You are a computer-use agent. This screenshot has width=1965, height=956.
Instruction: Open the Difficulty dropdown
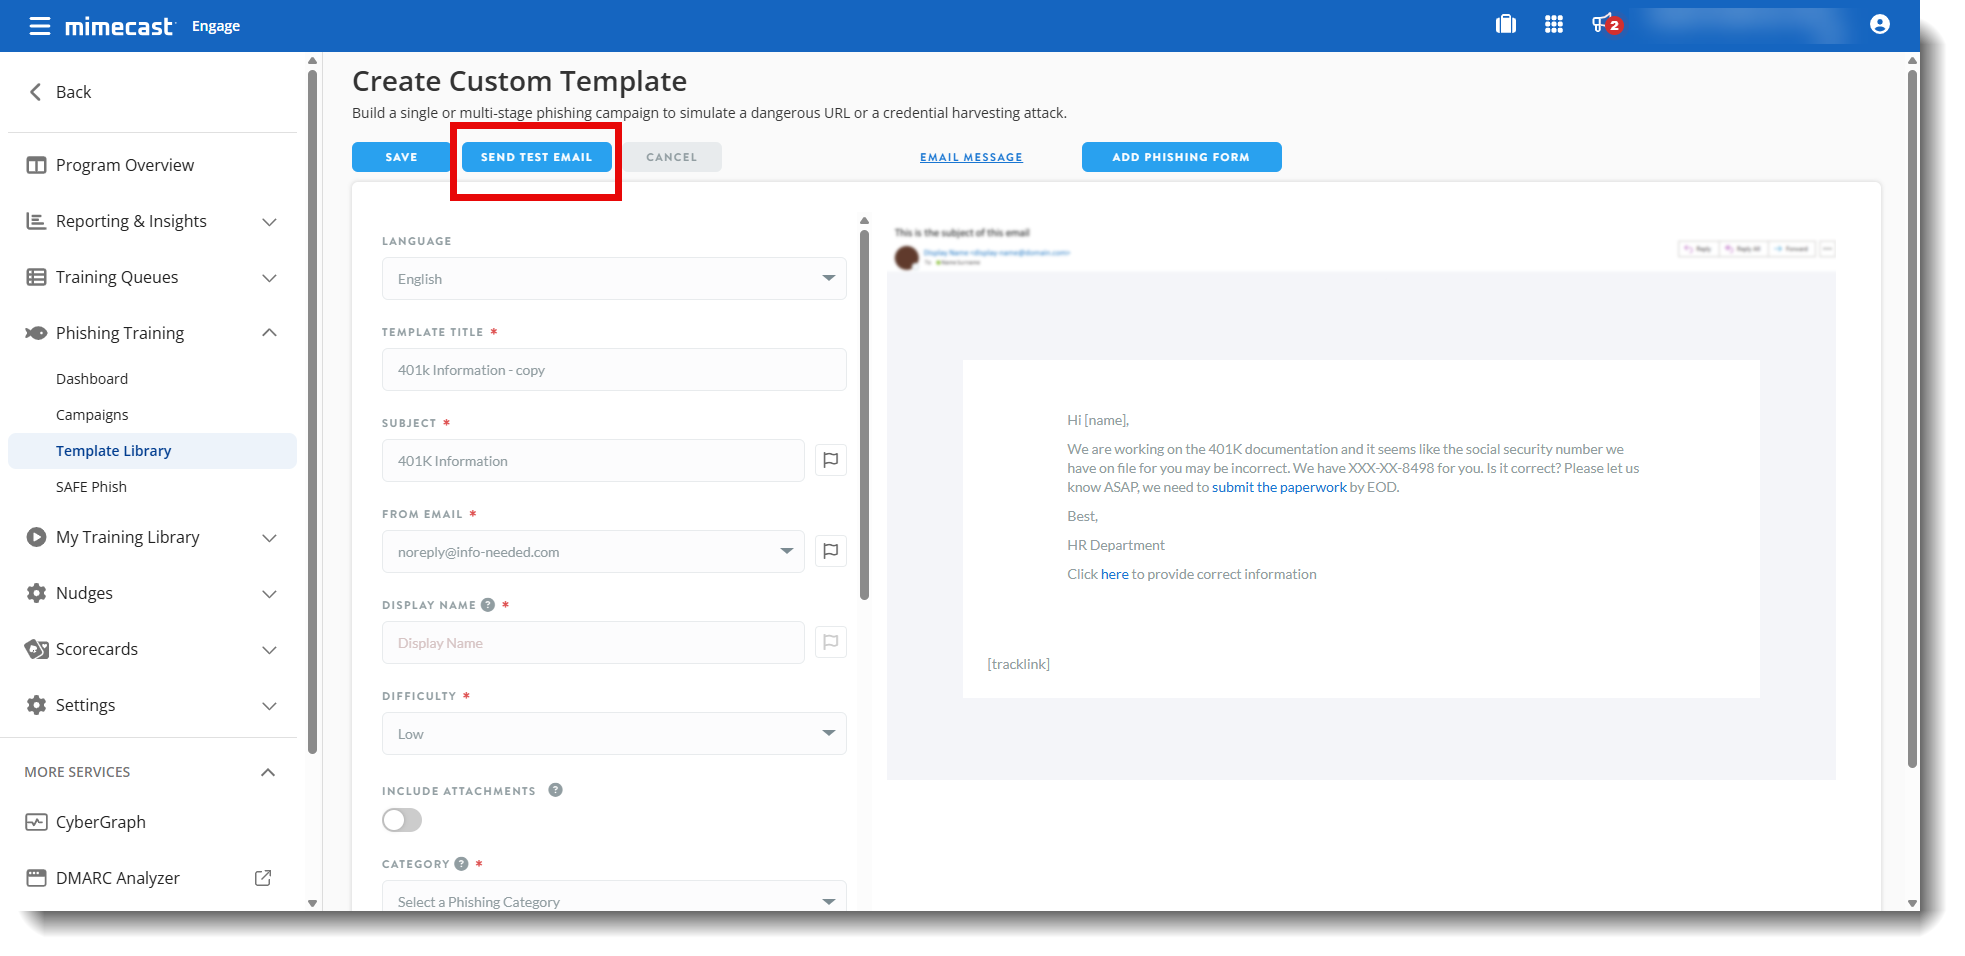(613, 734)
